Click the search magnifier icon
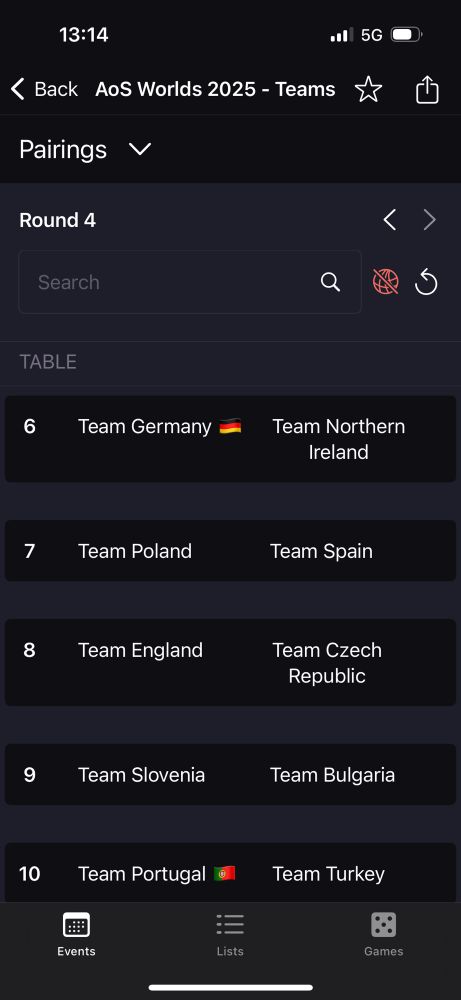Viewport: 461px width, 1000px height. pos(330,282)
